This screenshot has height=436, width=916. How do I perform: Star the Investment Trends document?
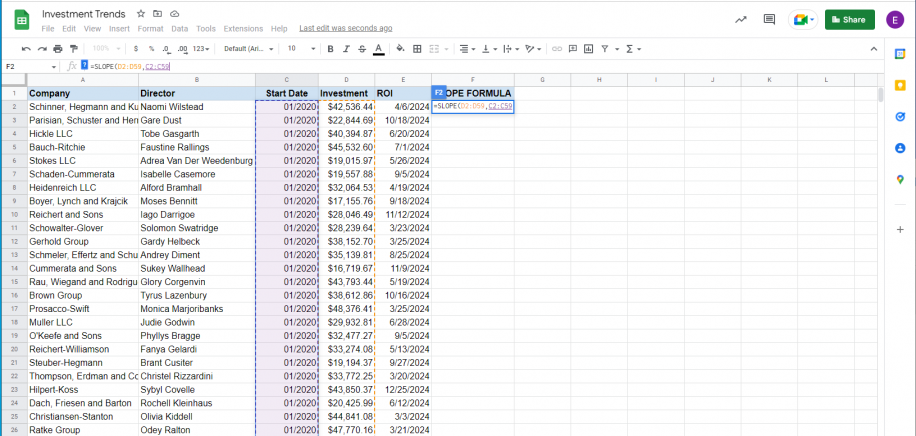141,13
